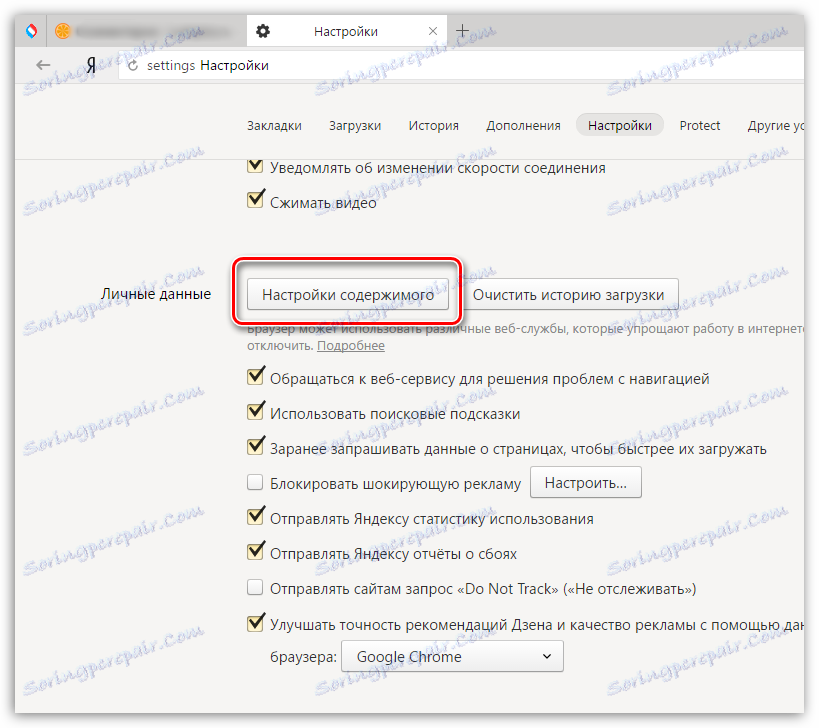Open the Дополнения section
The width and height of the screenshot is (819, 728).
tap(523, 125)
